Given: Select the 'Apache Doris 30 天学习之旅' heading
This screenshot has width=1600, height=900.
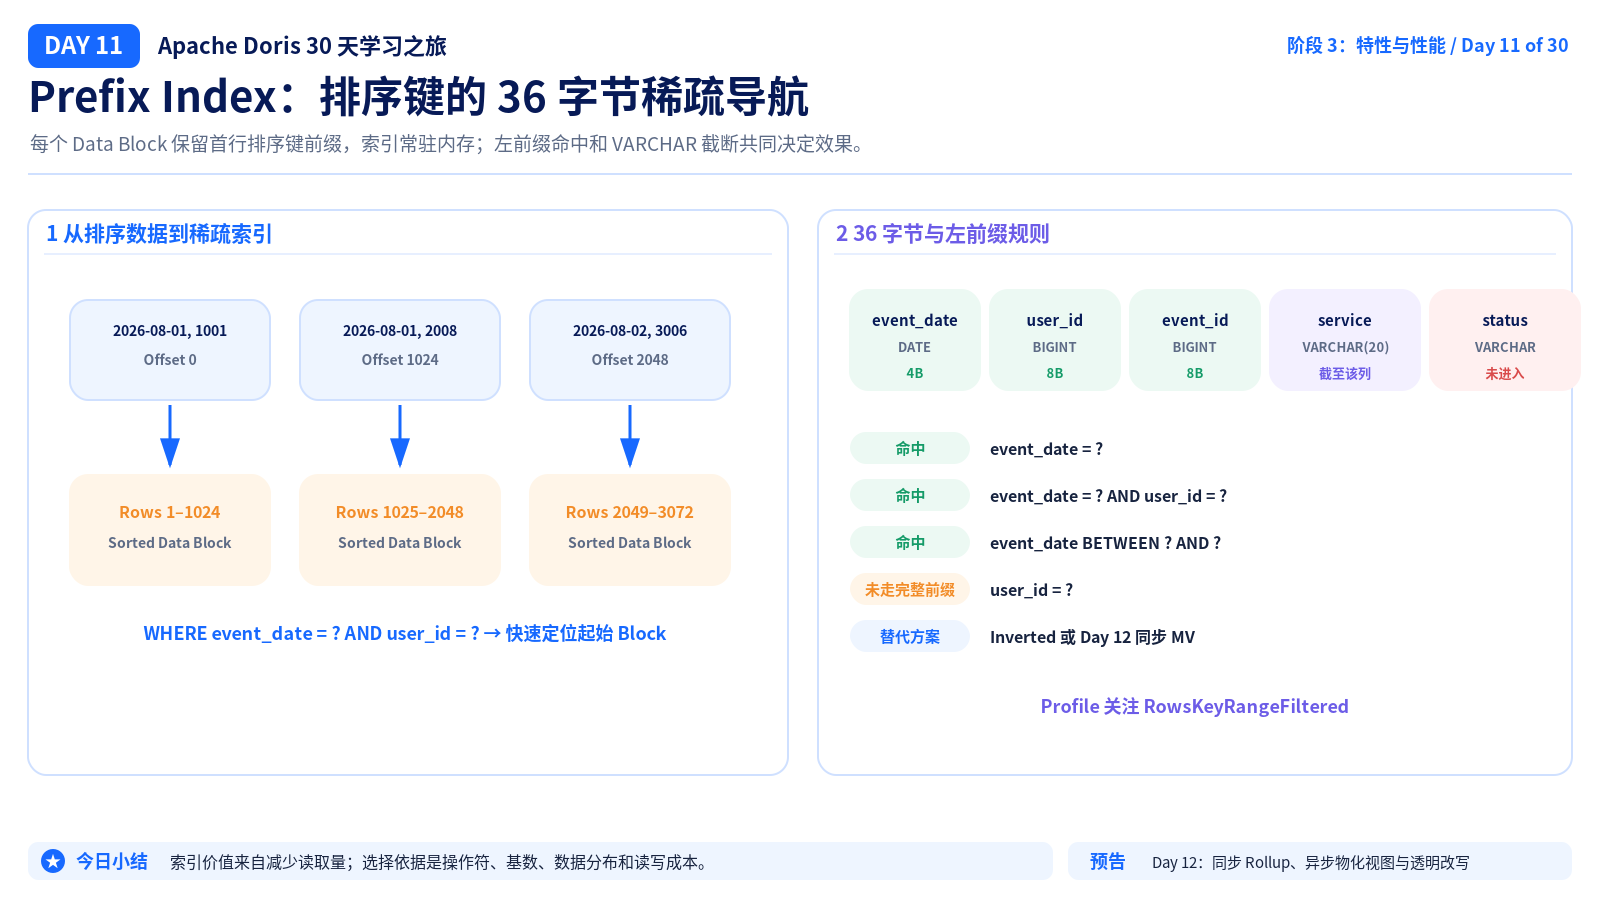Looking at the screenshot, I should tap(302, 46).
